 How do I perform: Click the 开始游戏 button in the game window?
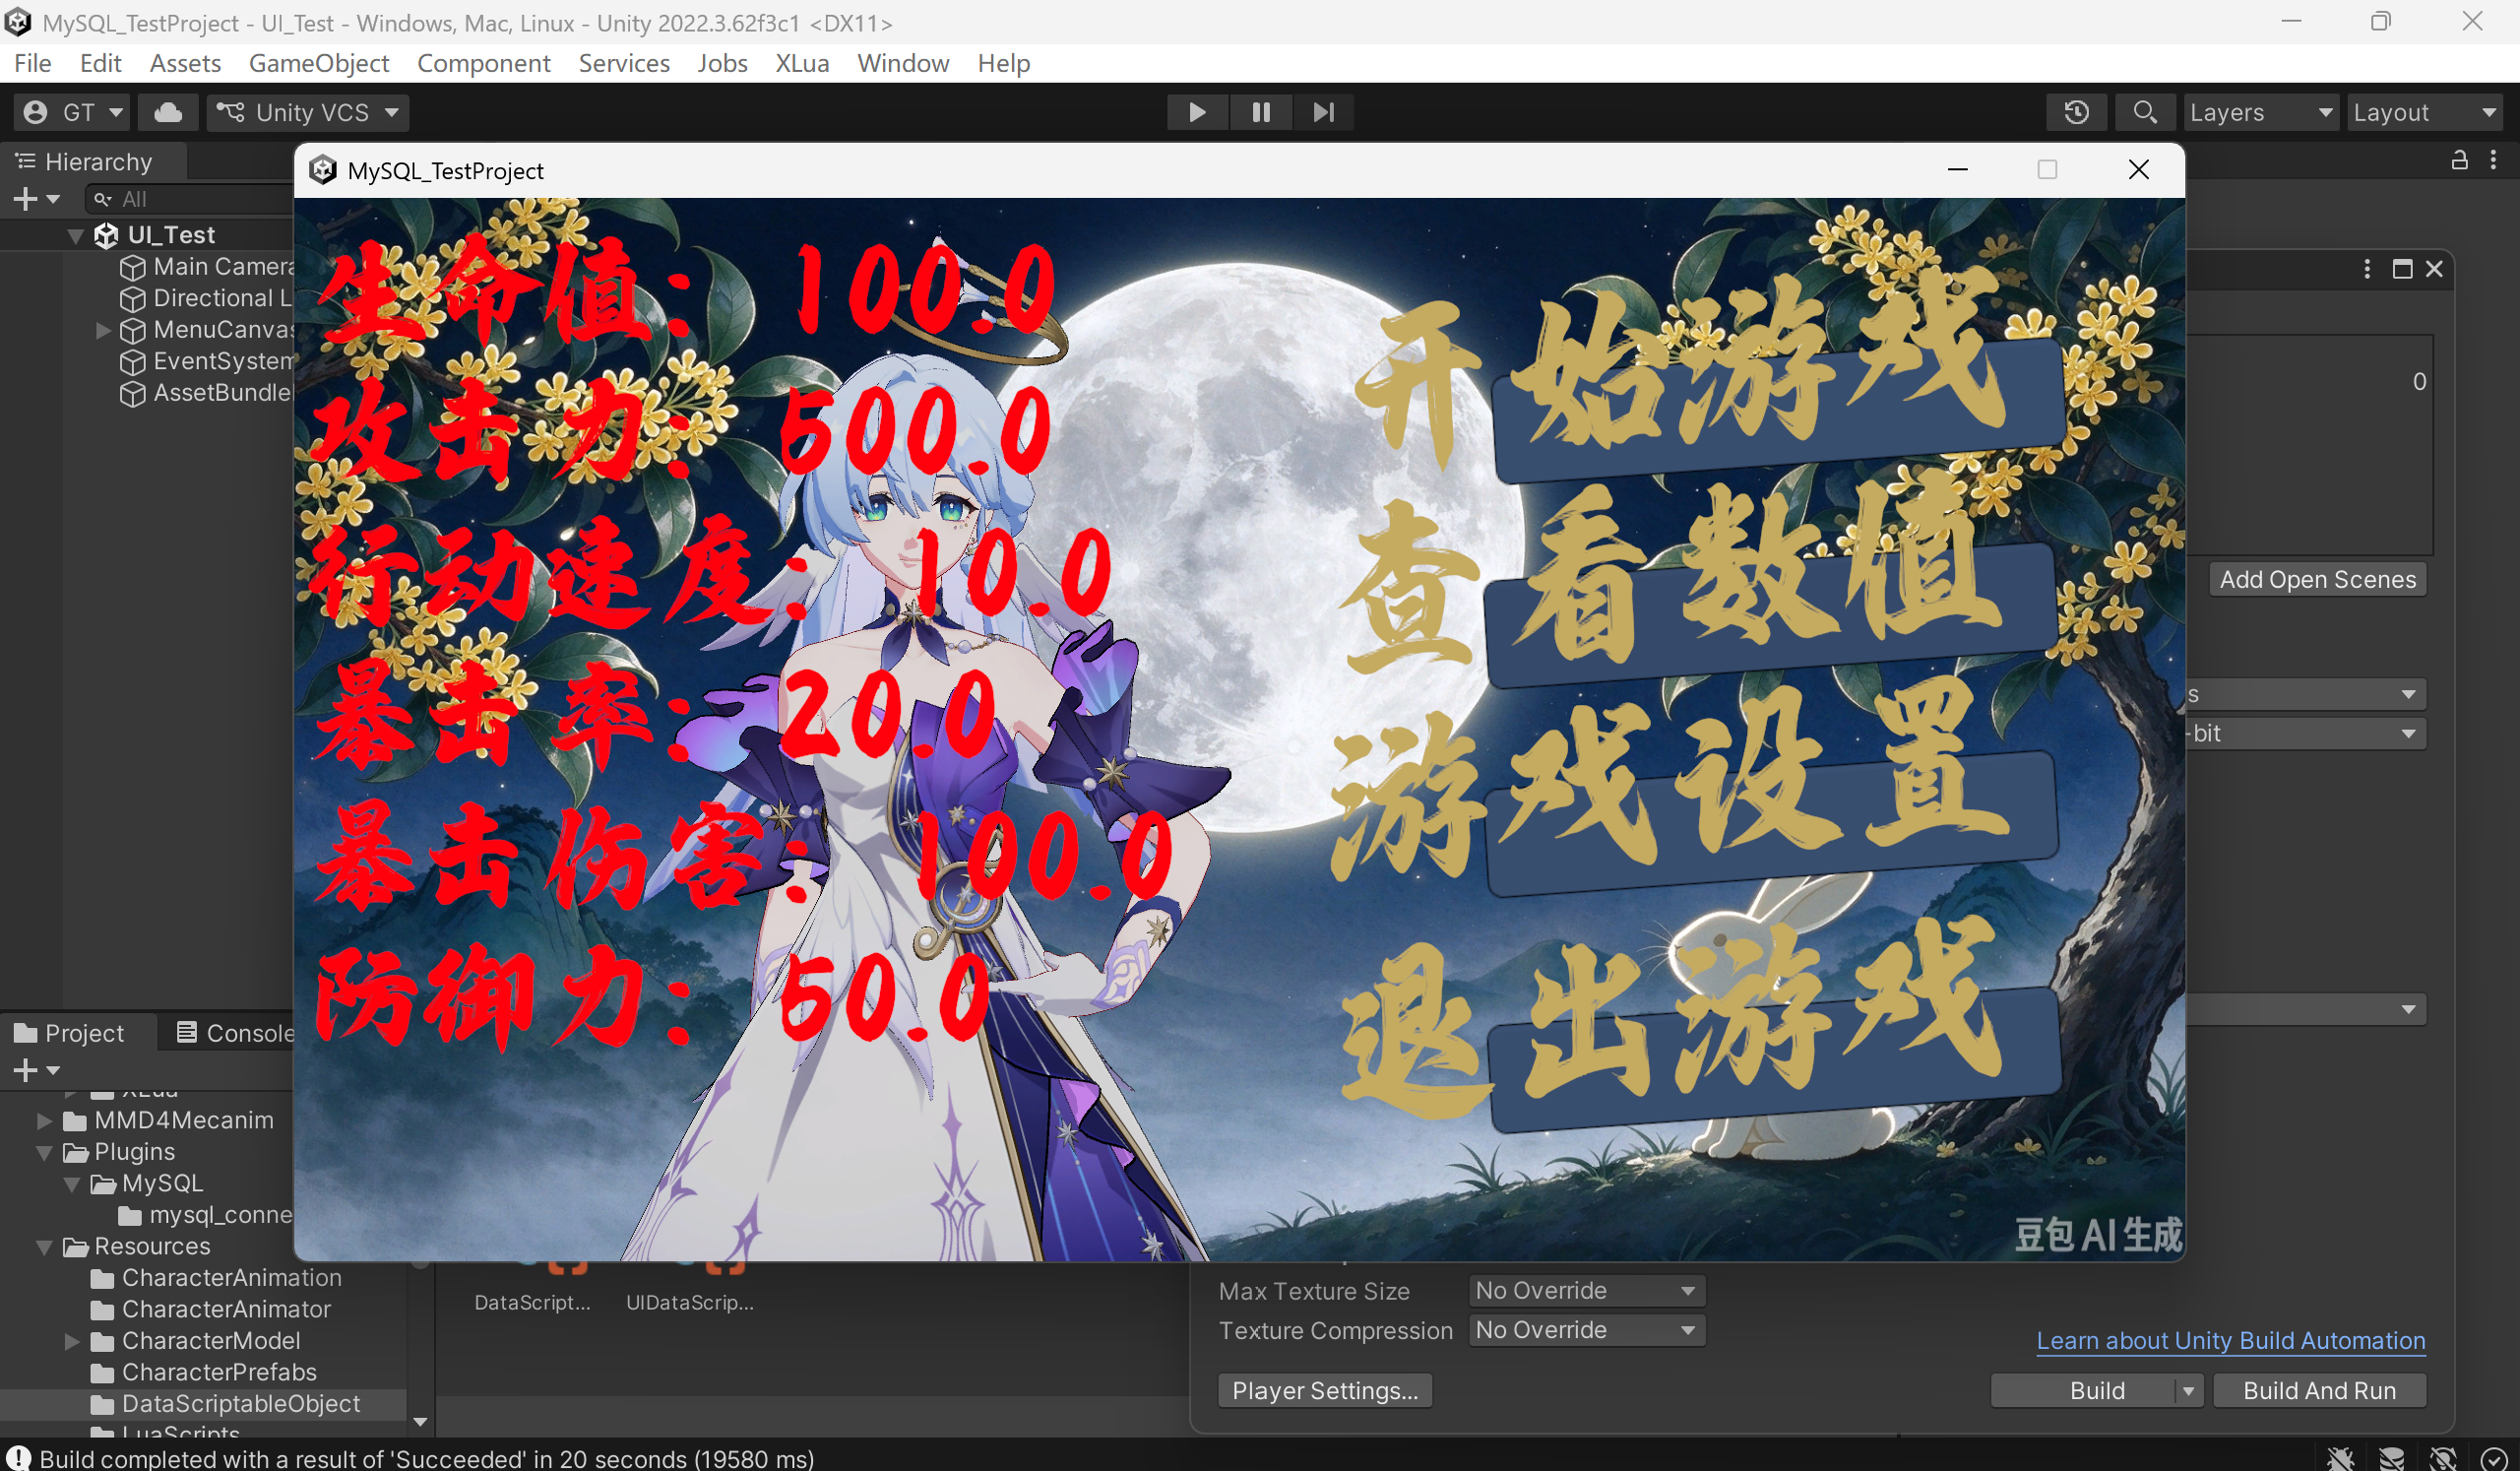pos(1779,411)
